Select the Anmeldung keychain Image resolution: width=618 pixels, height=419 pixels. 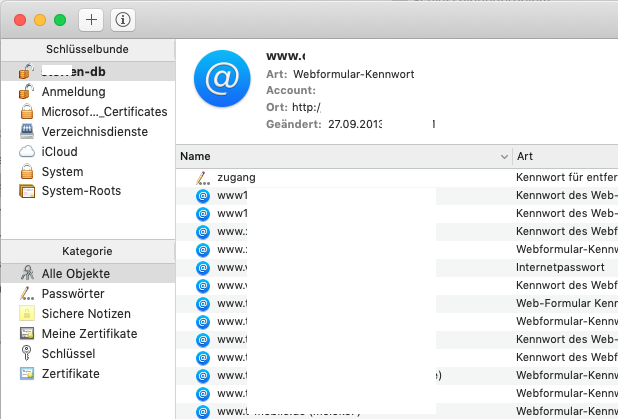pyautogui.click(x=88, y=91)
